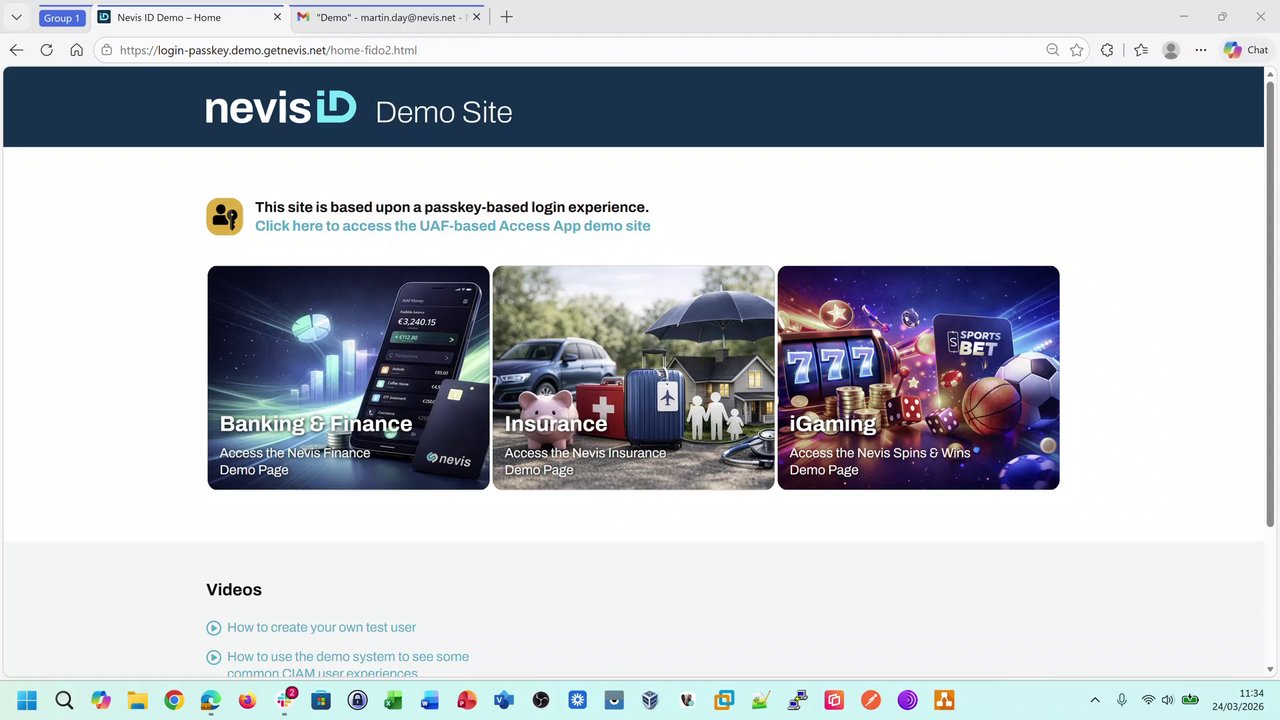1280x720 pixels.
Task: Click the "Videos" section heading
Action: (234, 590)
